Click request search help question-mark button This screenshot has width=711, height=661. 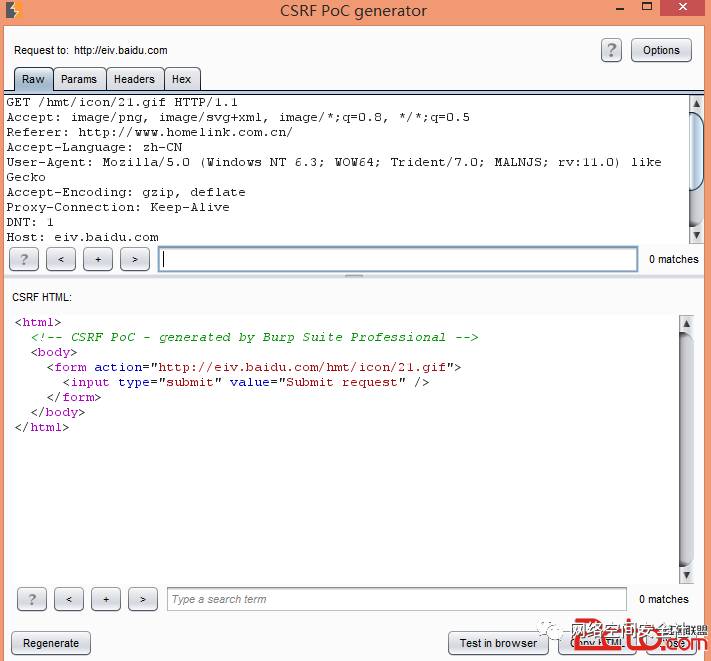tap(24, 259)
